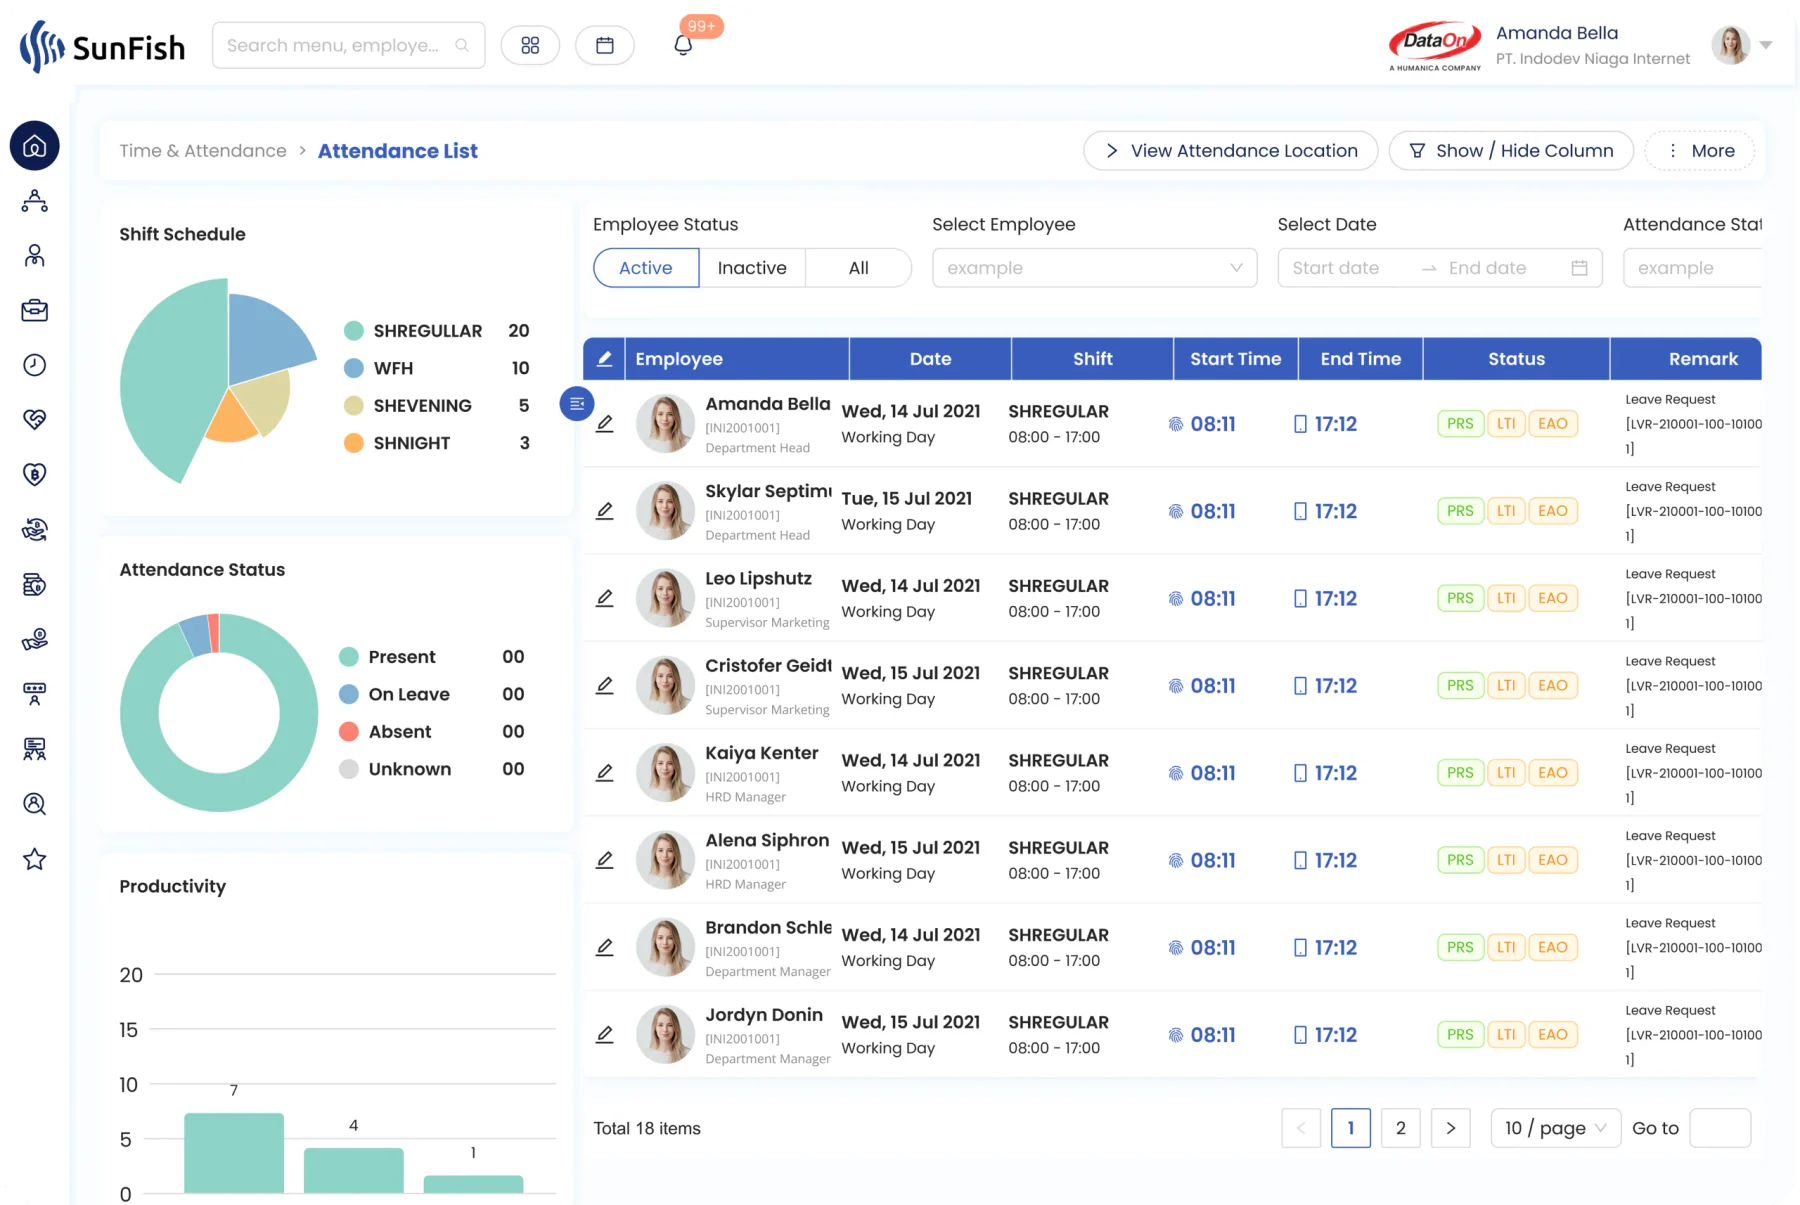Go to next page arrow
Image resolution: width=1800 pixels, height=1205 pixels.
(1451, 1128)
